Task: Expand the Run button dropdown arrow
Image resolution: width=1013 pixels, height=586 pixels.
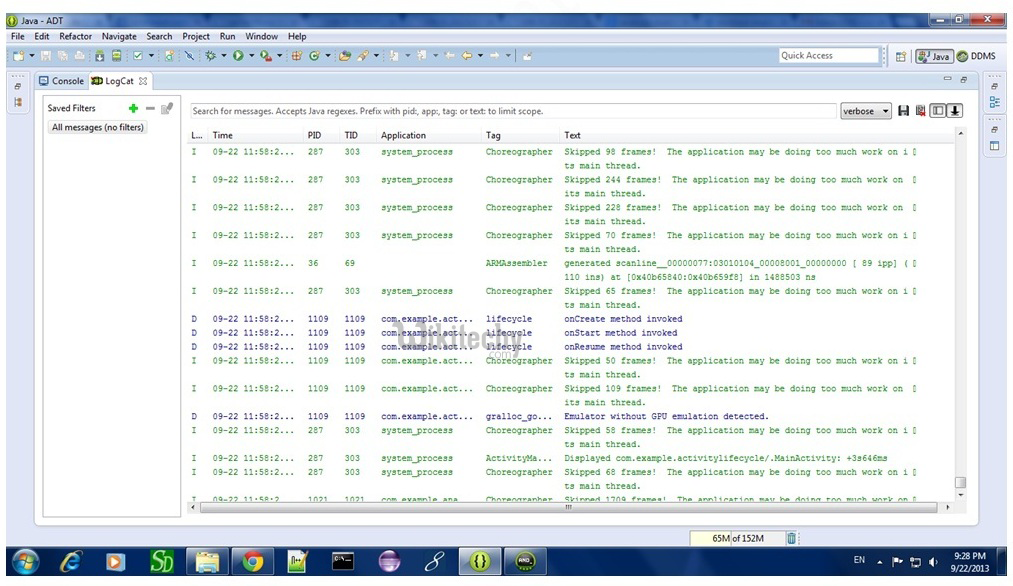Action: (251, 56)
